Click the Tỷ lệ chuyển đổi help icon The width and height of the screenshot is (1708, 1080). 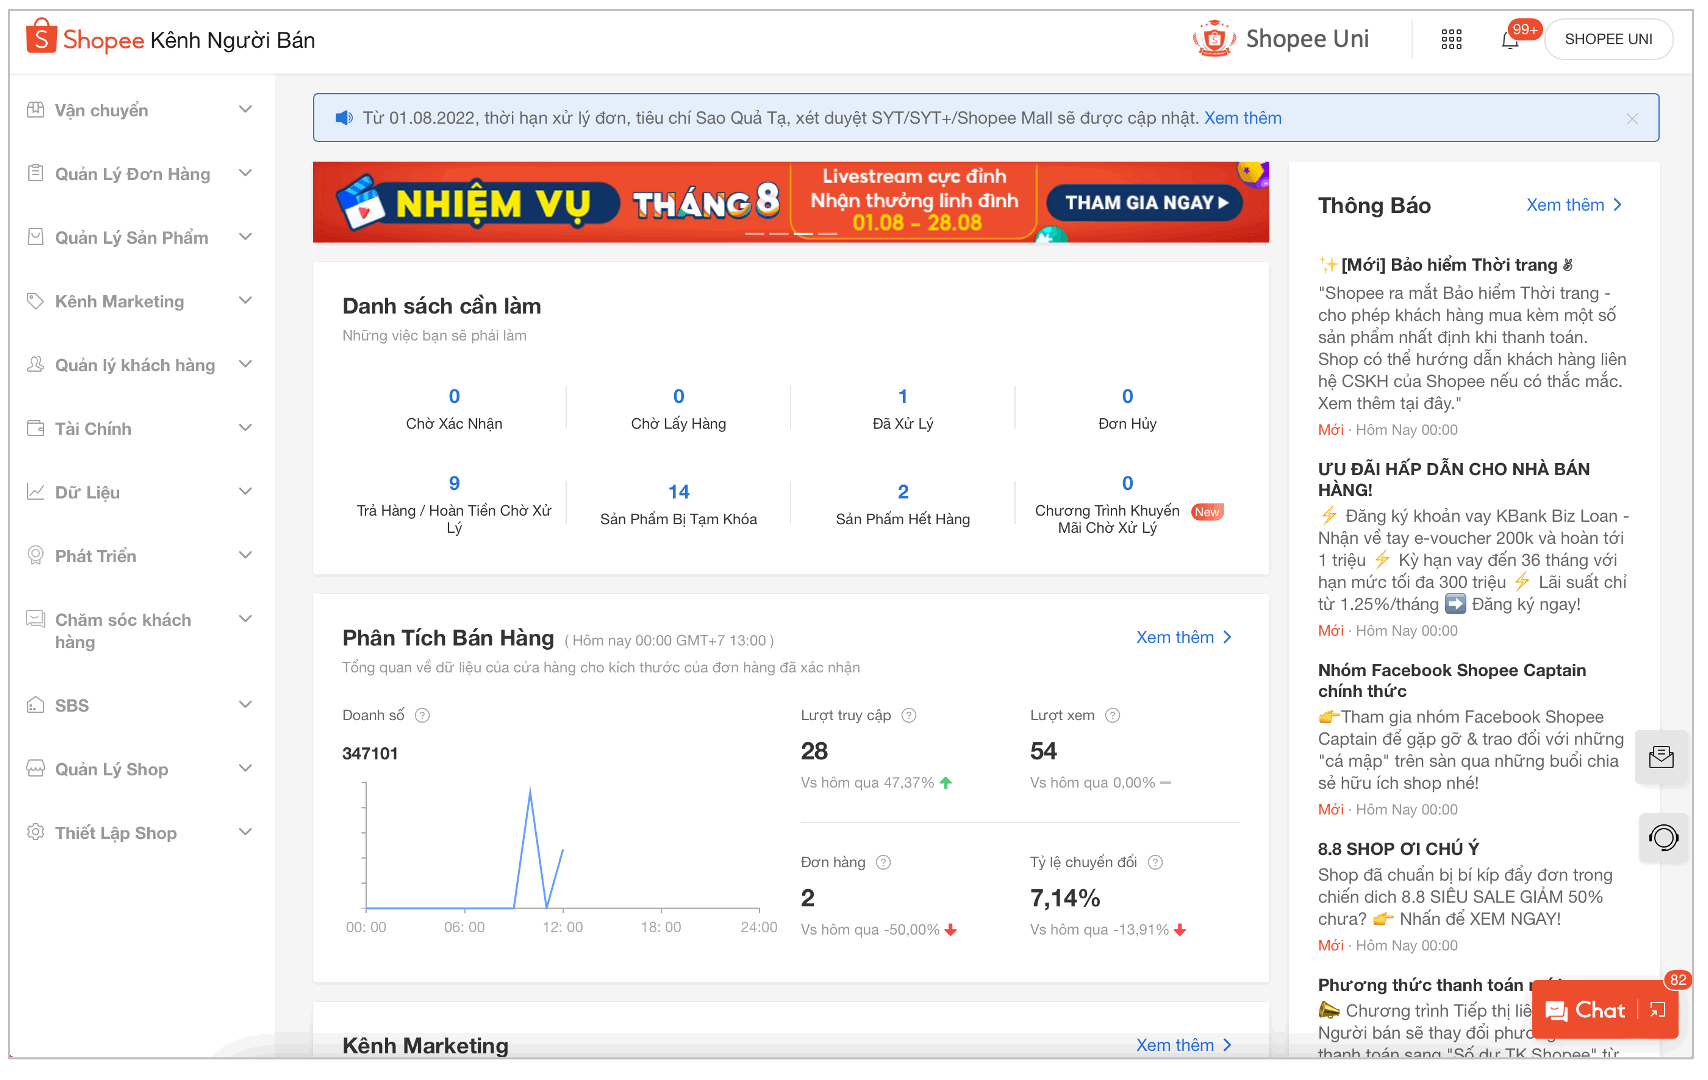click(1155, 862)
